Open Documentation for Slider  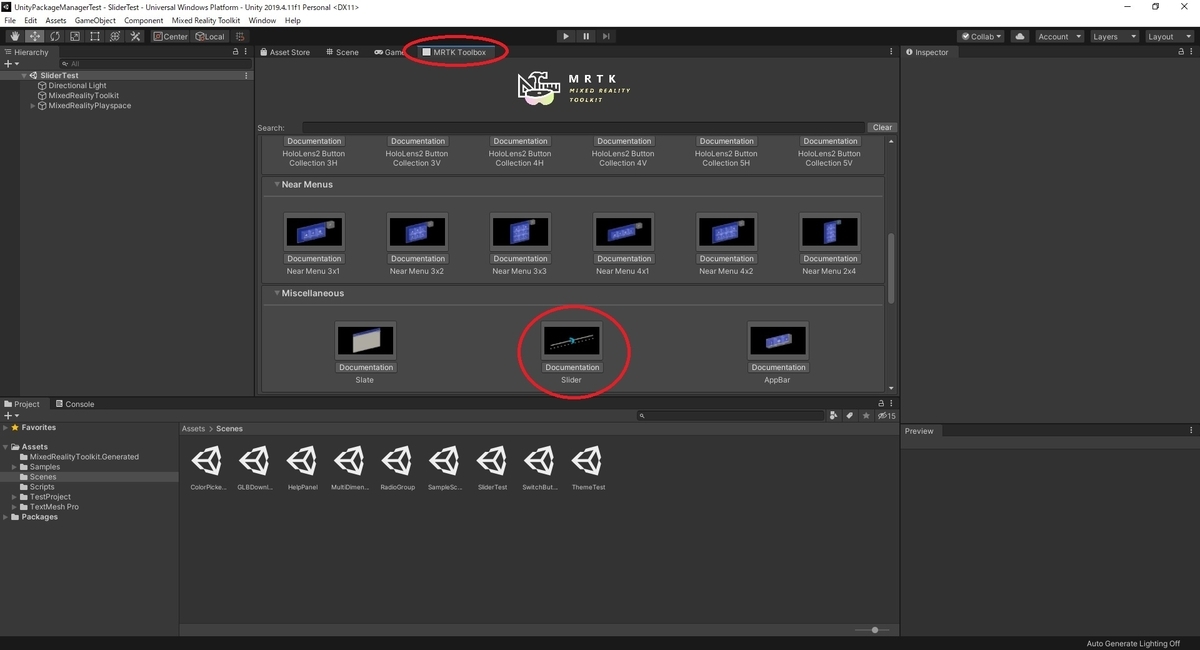(572, 367)
